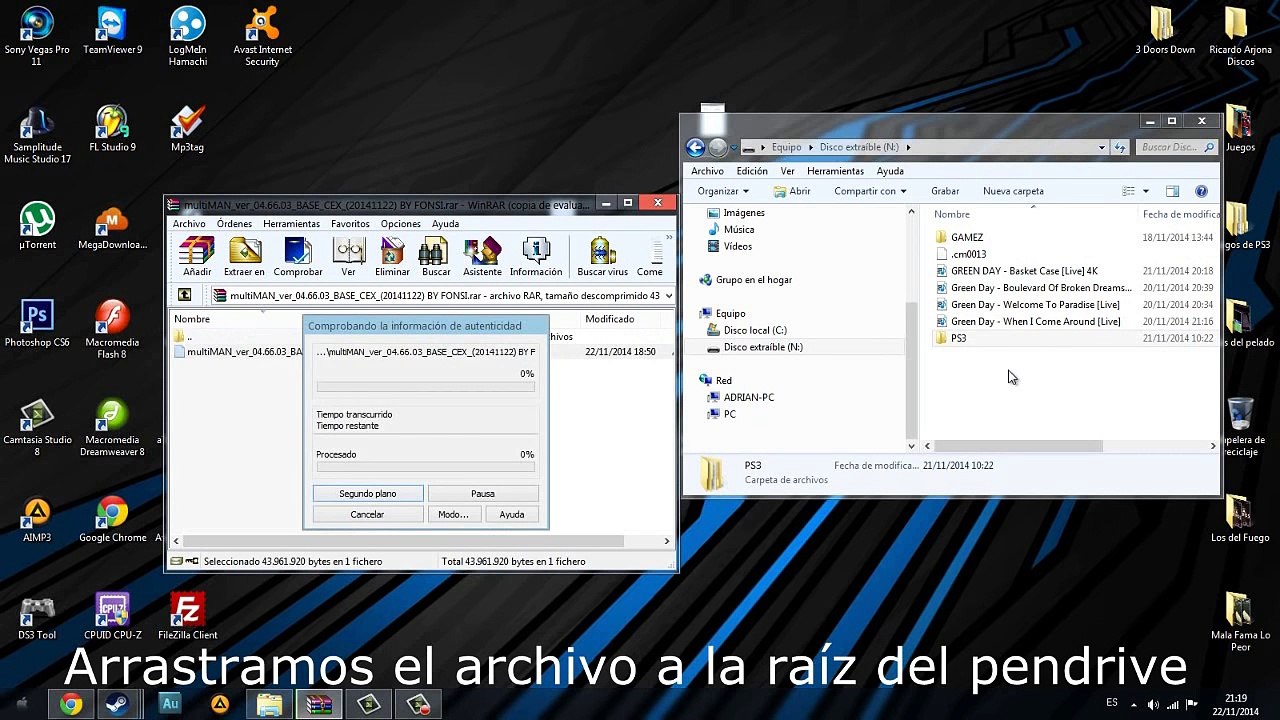This screenshot has width=1280, height=720.
Task: Open µTorrent desktop icon
Action: [x=37, y=226]
